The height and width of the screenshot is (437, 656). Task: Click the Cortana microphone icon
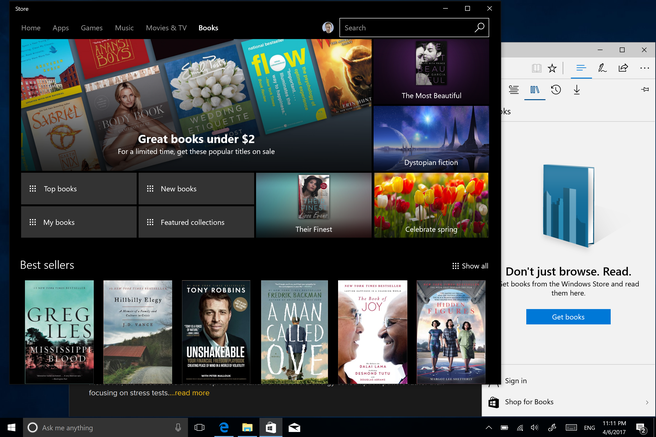click(178, 427)
